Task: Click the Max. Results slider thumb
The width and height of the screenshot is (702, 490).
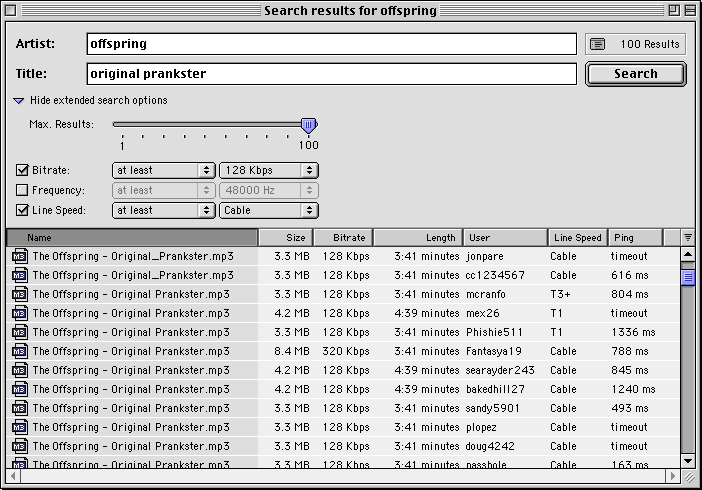Action: coord(309,125)
